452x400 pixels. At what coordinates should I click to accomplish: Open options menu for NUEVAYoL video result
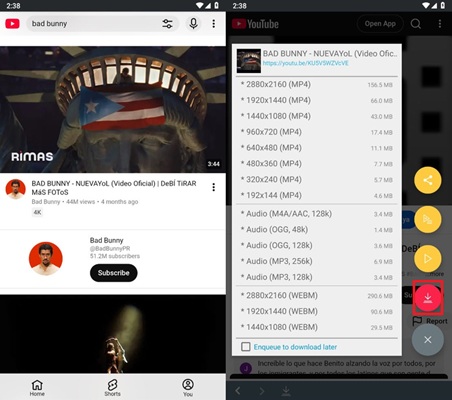214,187
